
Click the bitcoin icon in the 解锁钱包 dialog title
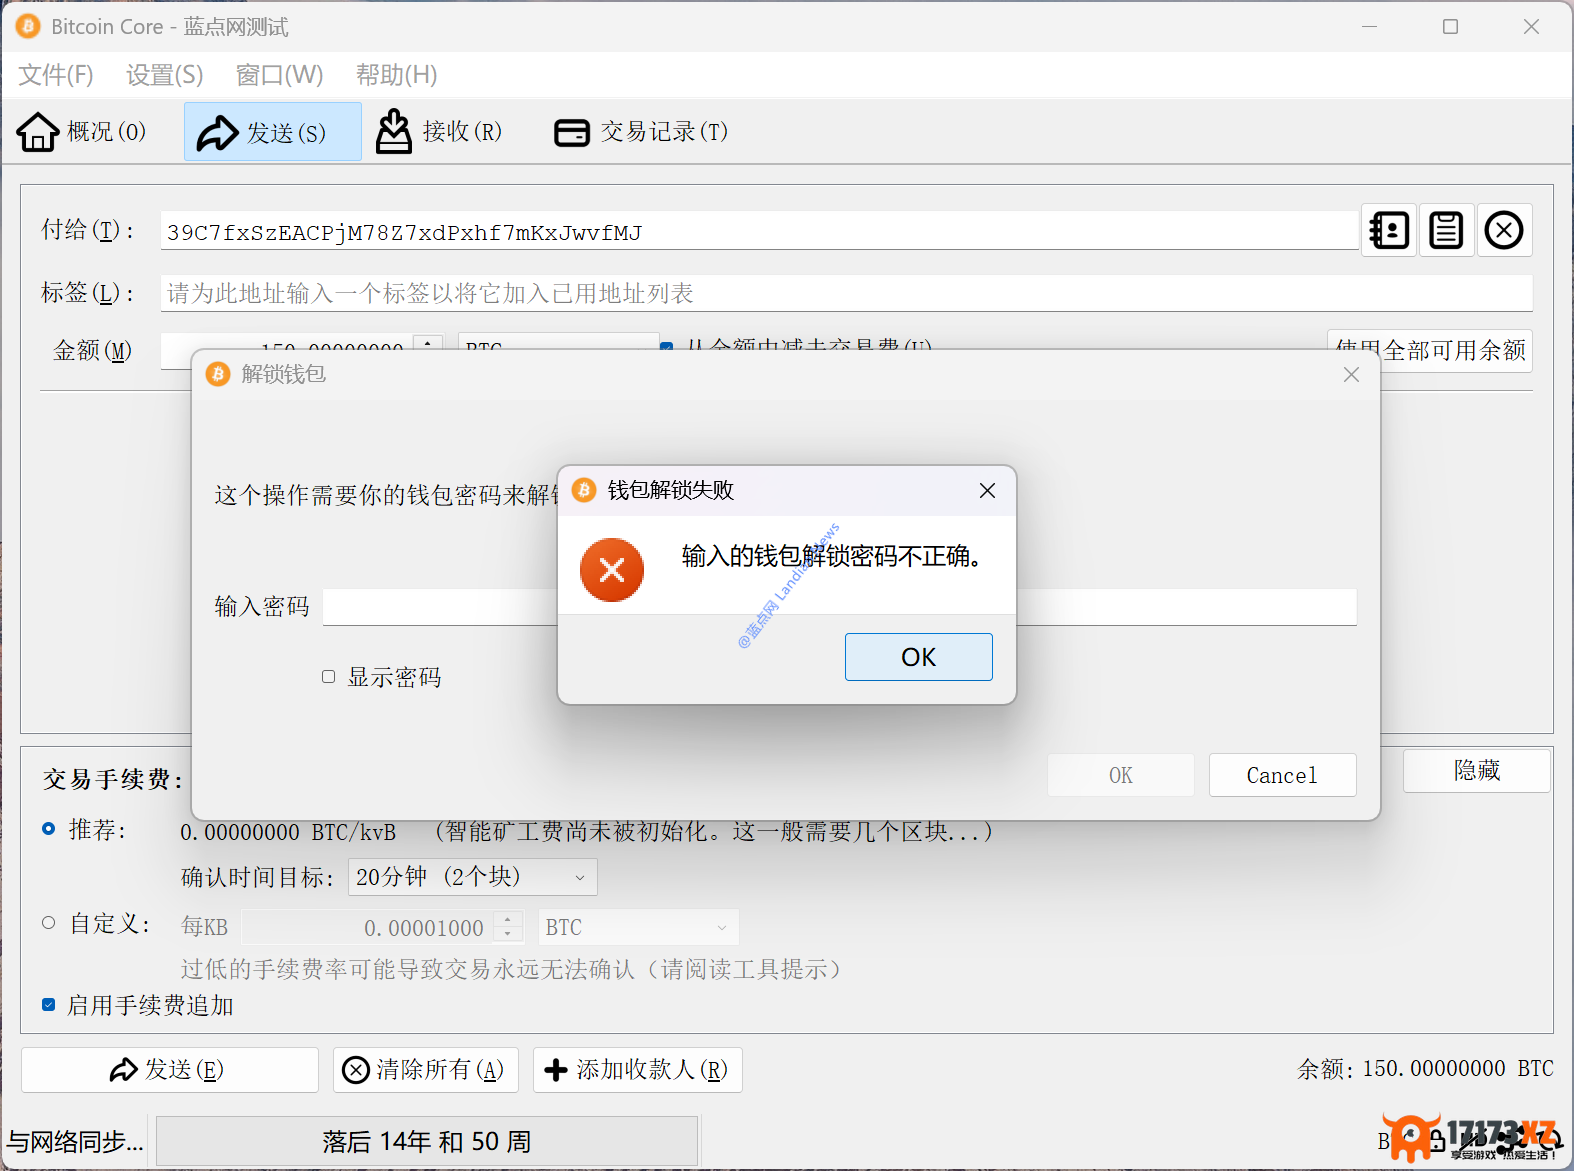point(218,374)
